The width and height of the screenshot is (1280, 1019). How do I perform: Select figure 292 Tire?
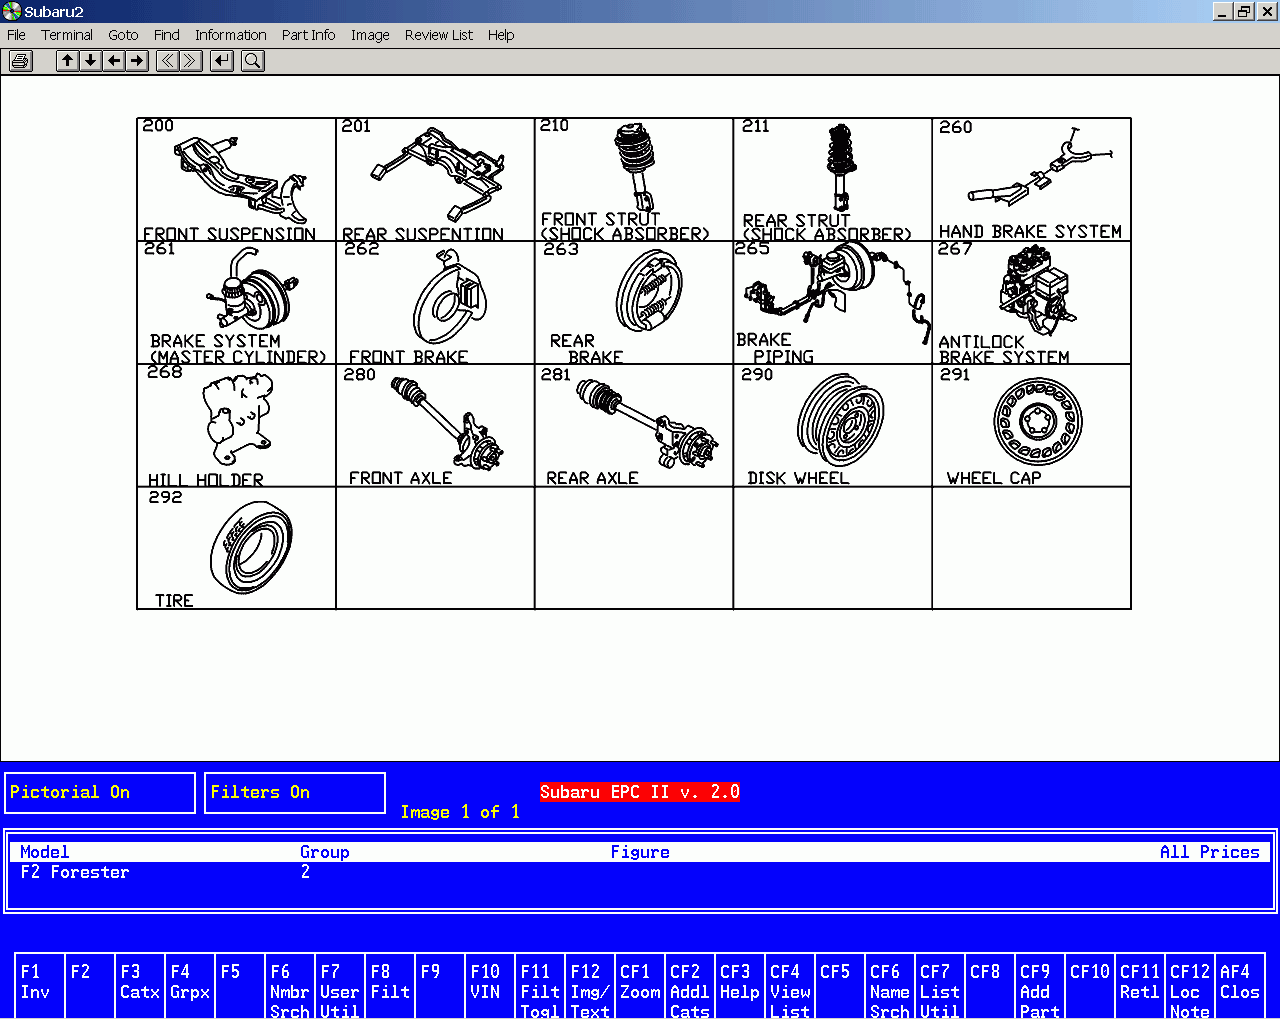236,548
